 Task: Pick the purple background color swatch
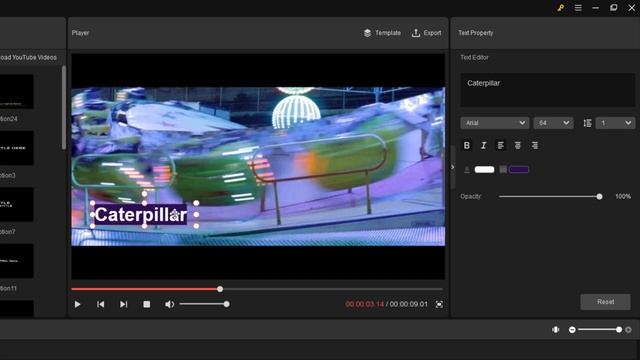pos(519,169)
